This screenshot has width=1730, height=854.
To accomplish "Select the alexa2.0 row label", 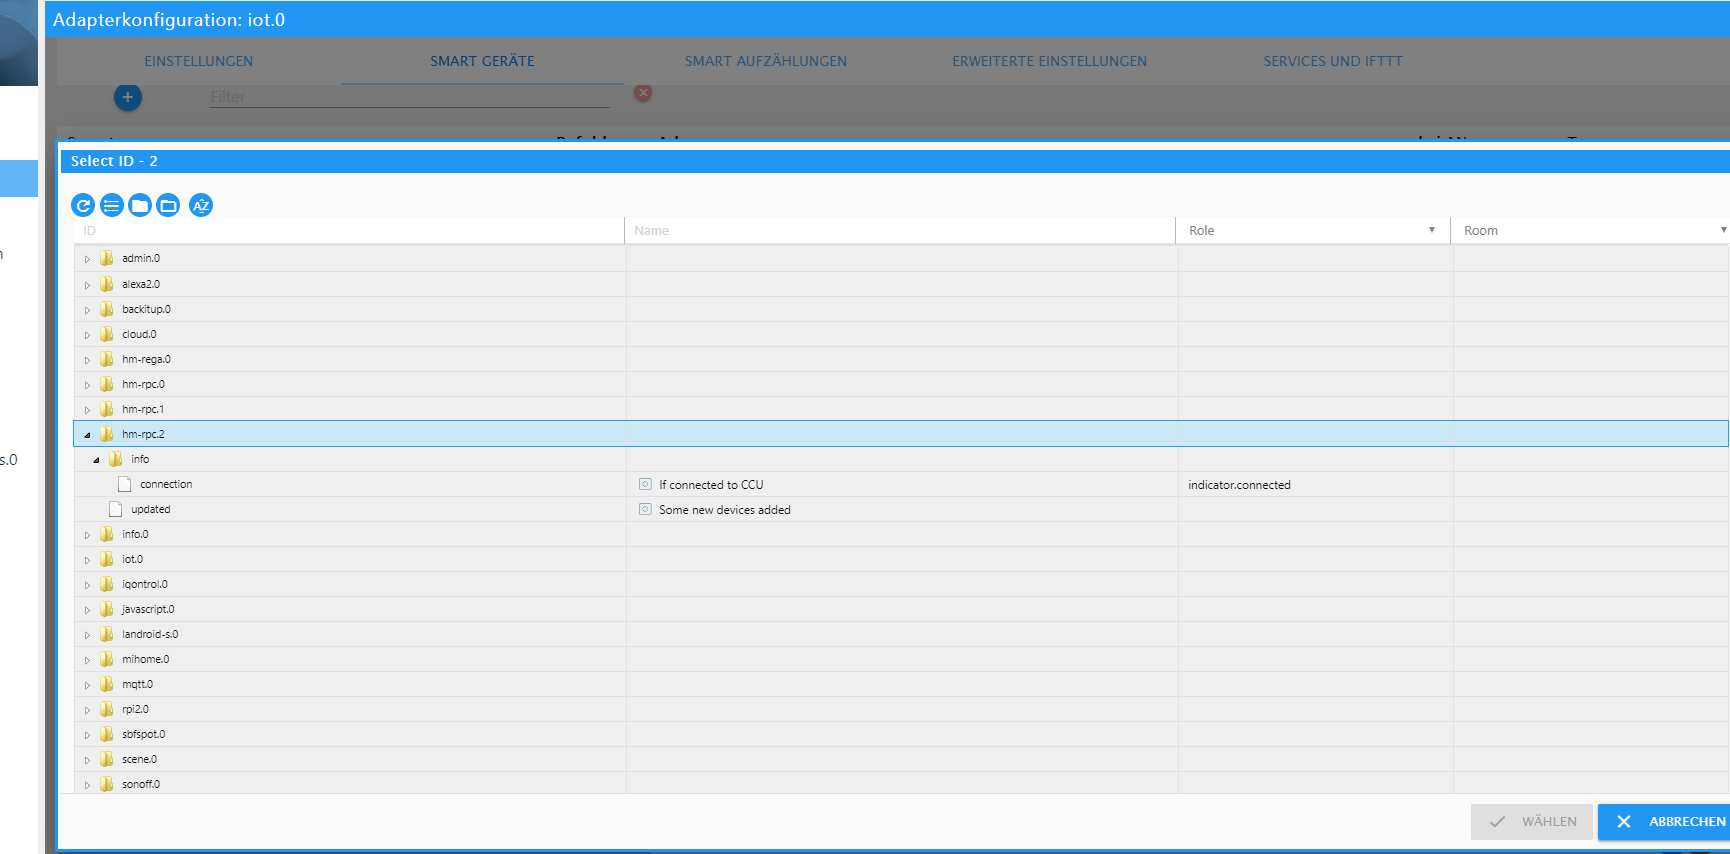I will tap(141, 284).
